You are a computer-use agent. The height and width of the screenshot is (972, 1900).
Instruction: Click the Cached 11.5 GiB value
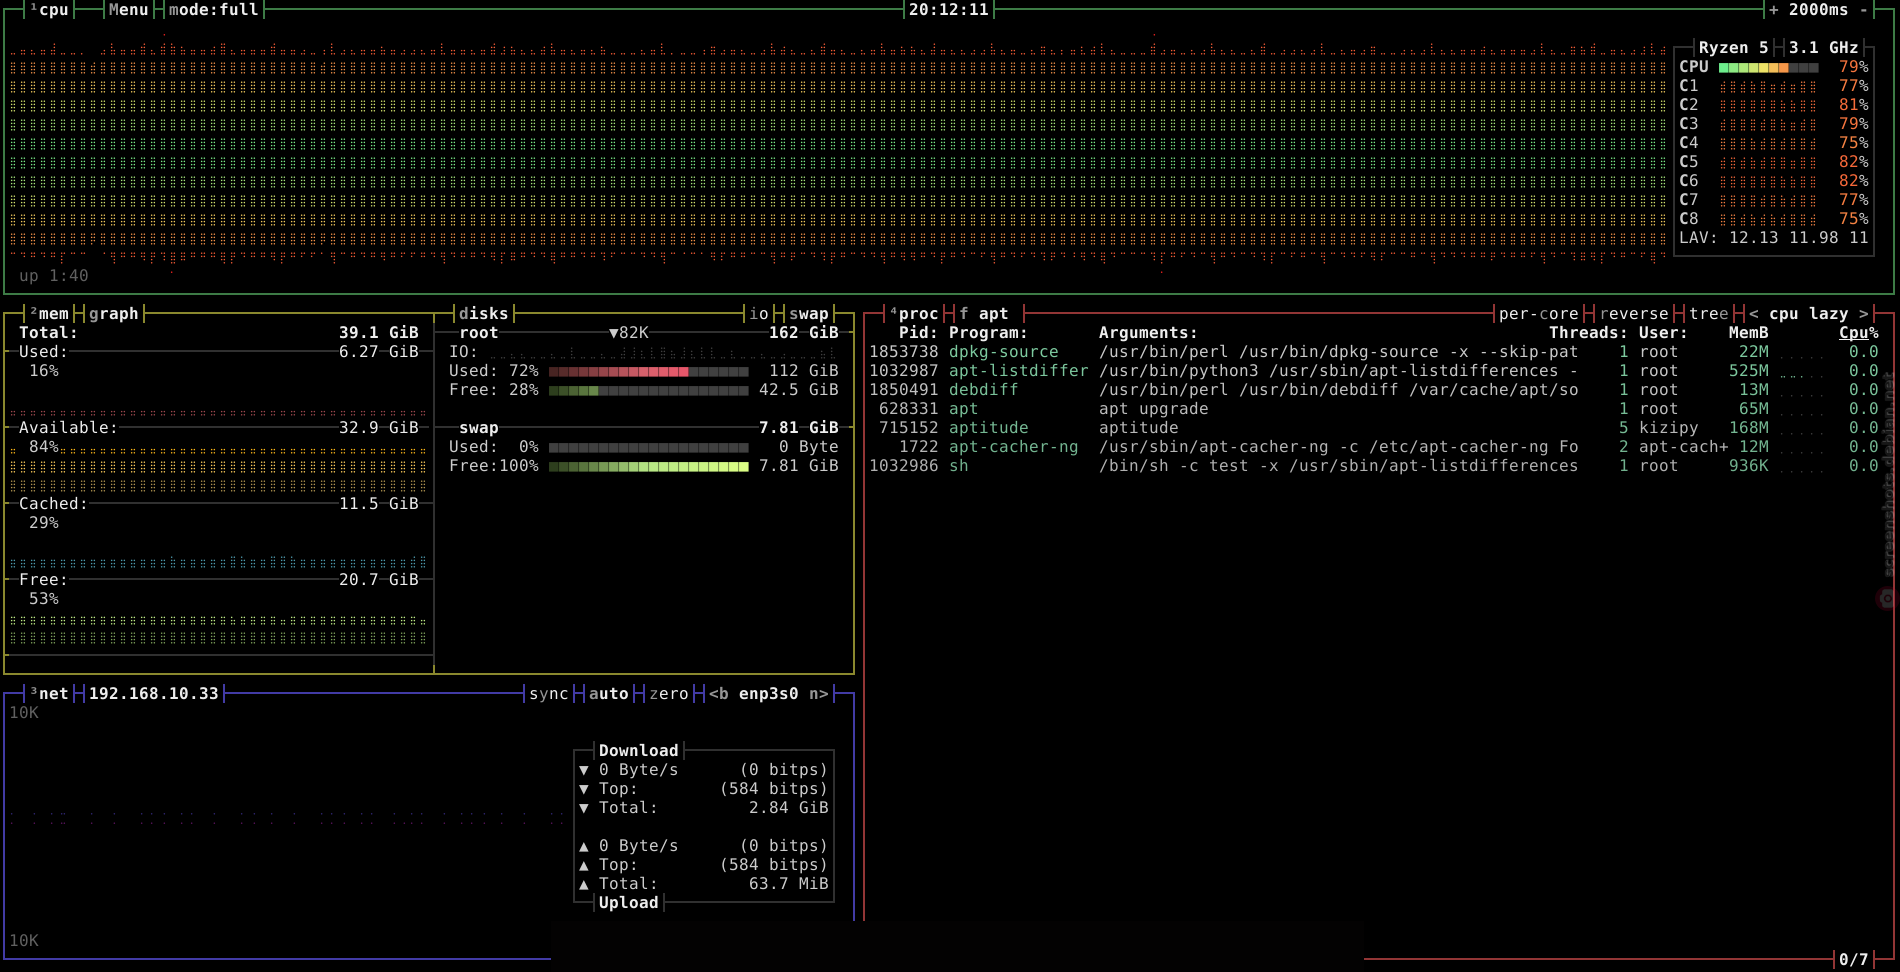tap(378, 504)
